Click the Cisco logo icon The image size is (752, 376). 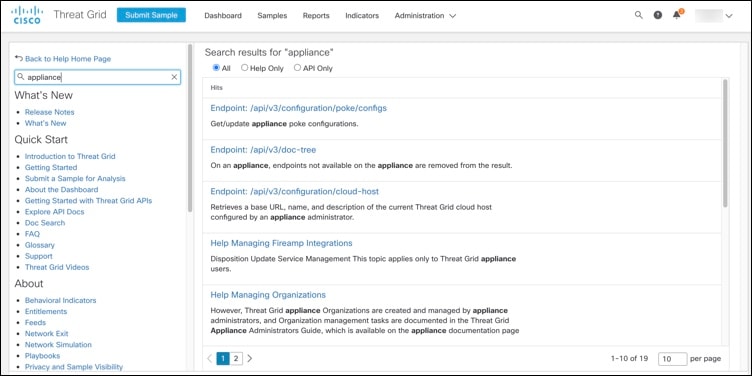pos(26,15)
